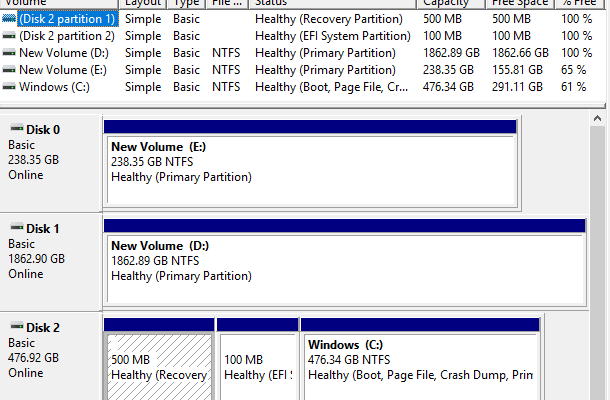Screen dimensions: 610x400
Task: Click the Windows (C:) drive icon in list
Action: pos(9,87)
